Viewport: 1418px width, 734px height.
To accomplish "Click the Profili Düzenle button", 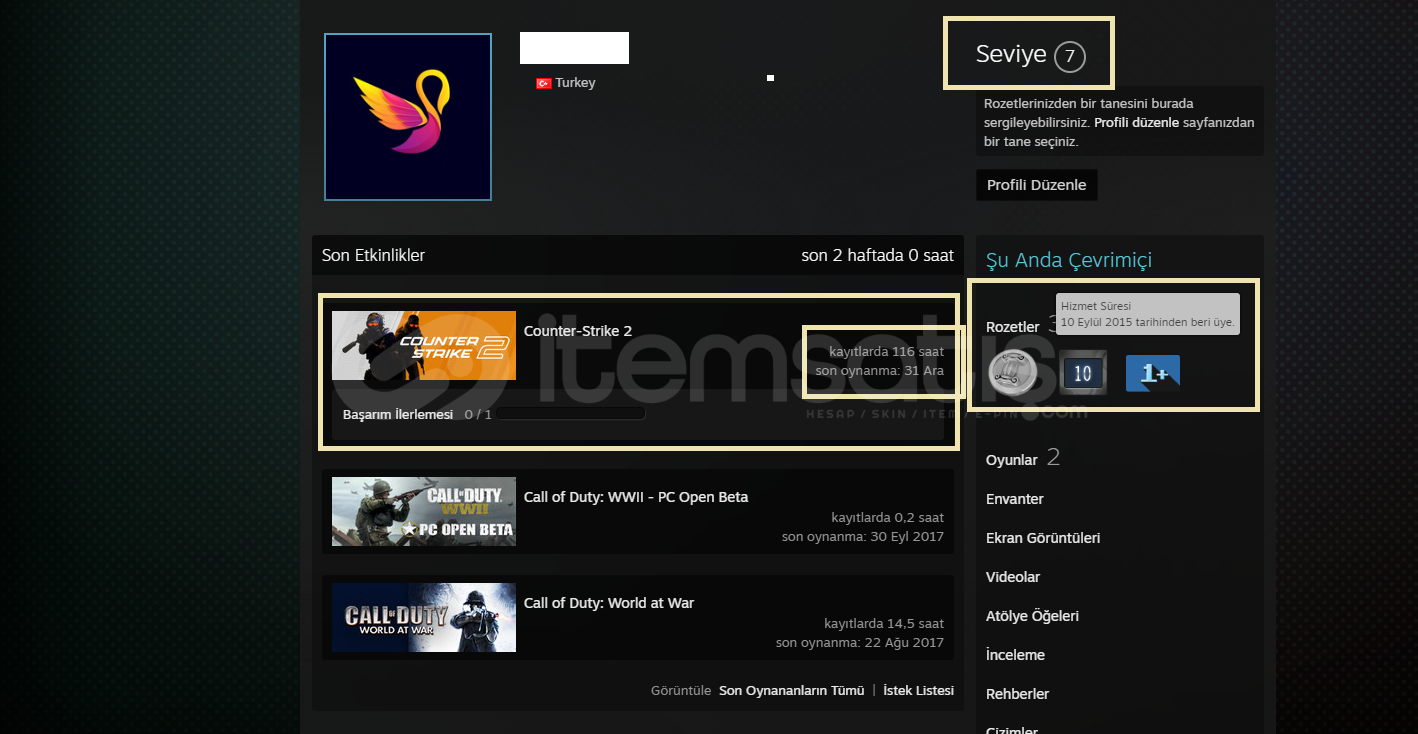I will (x=1037, y=185).
